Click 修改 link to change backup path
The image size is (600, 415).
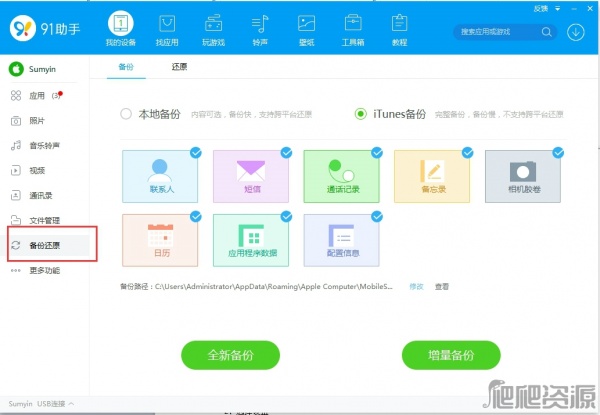click(416, 286)
